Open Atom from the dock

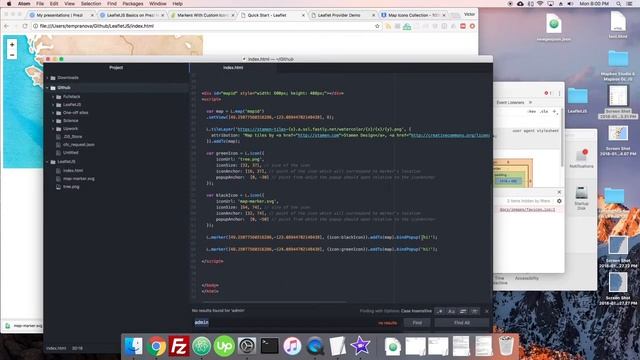pyautogui.click(x=201, y=346)
